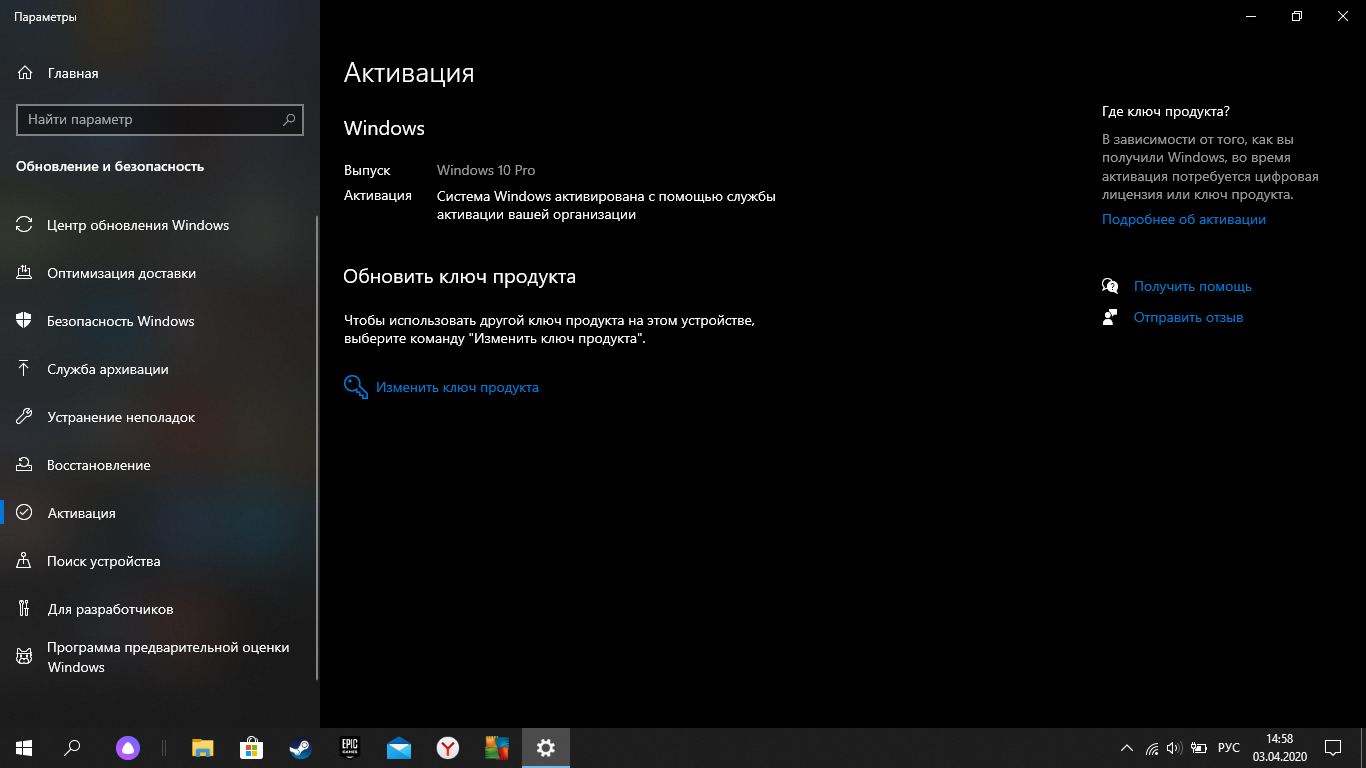The image size is (1366, 768).
Task: Click the Активация page heading
Action: [x=409, y=73]
